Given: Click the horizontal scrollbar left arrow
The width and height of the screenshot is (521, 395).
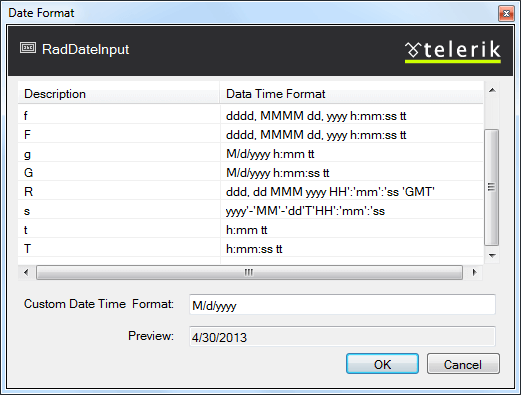Looking at the screenshot, I should pyautogui.click(x=26, y=272).
